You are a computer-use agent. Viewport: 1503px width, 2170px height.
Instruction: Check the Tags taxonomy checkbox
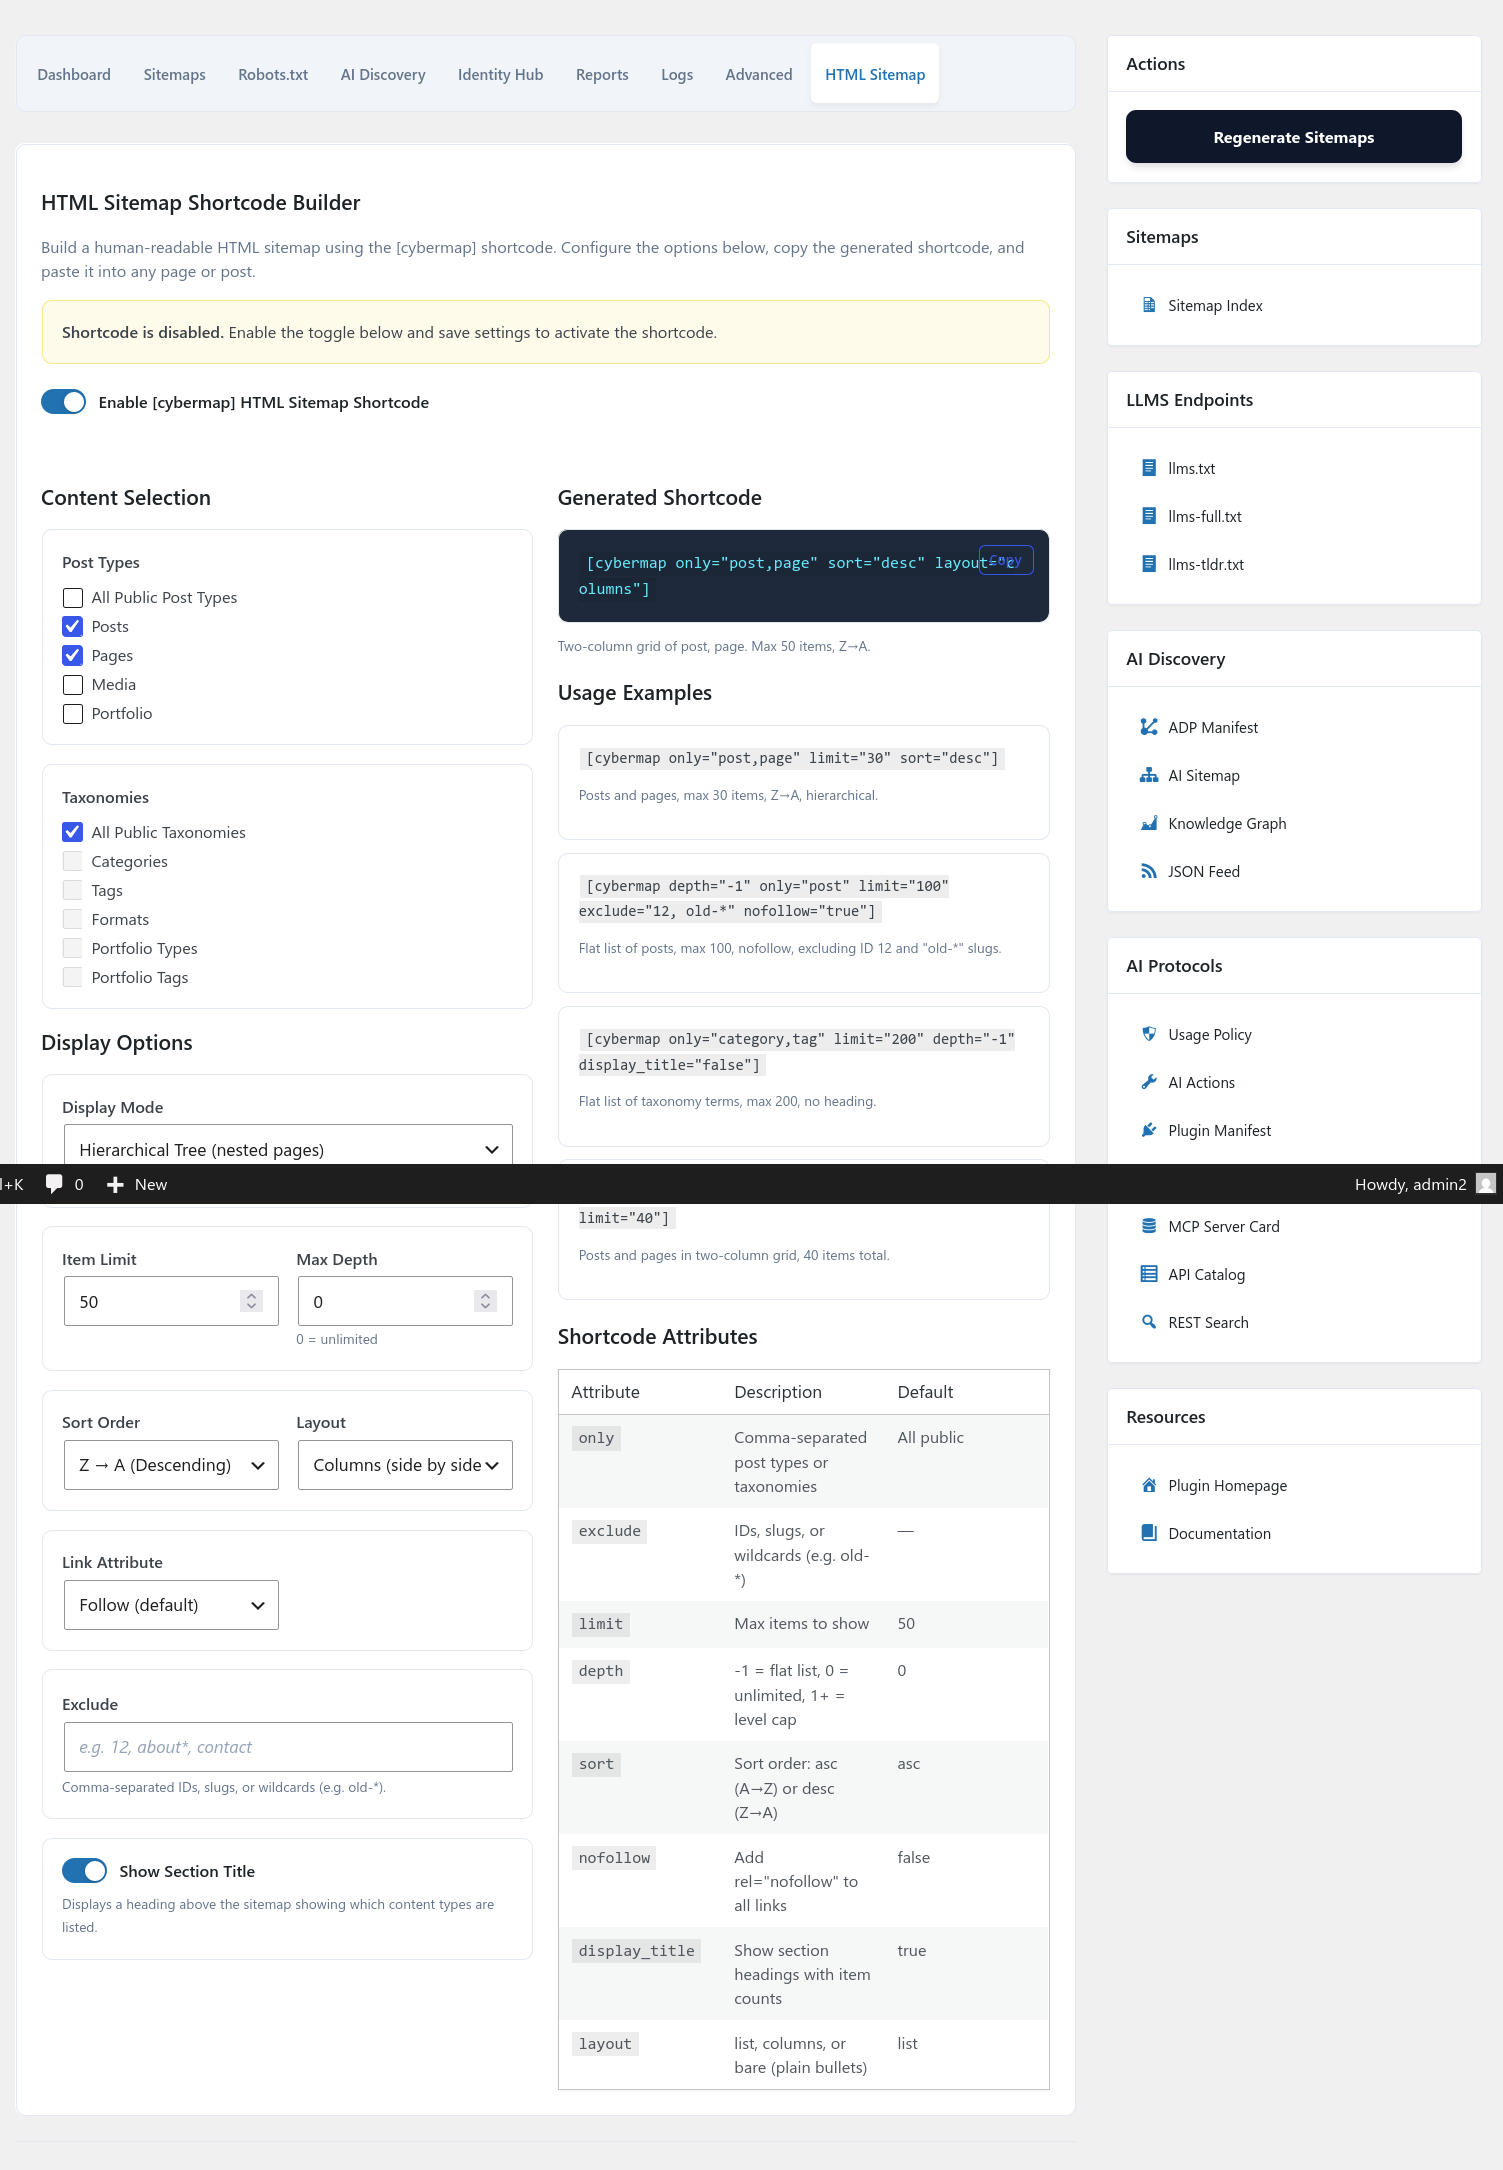73,890
